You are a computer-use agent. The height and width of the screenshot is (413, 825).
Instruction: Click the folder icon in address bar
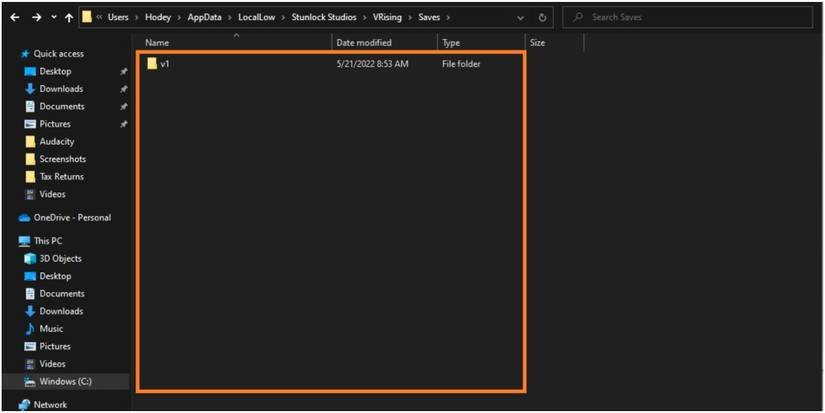pyautogui.click(x=87, y=17)
